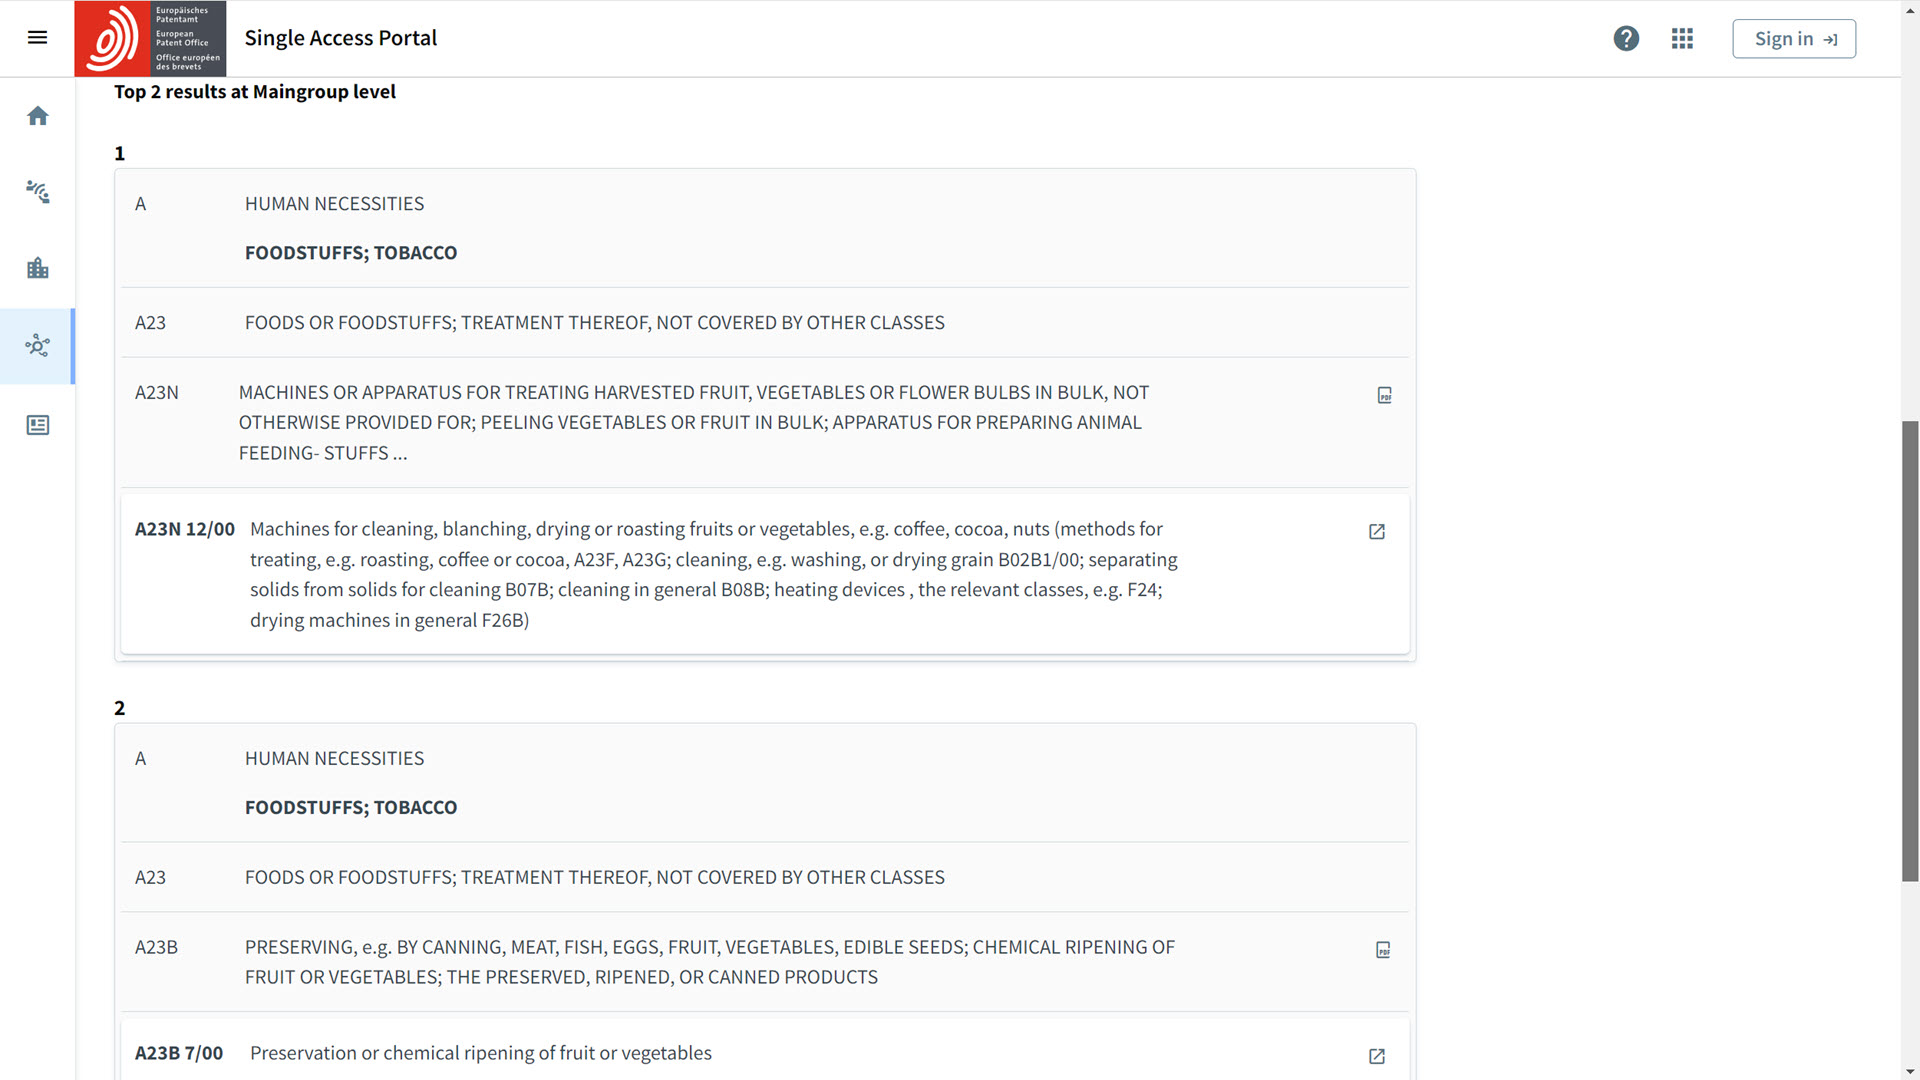
Task: Open the help question mark icon
Action: [x=1626, y=38]
